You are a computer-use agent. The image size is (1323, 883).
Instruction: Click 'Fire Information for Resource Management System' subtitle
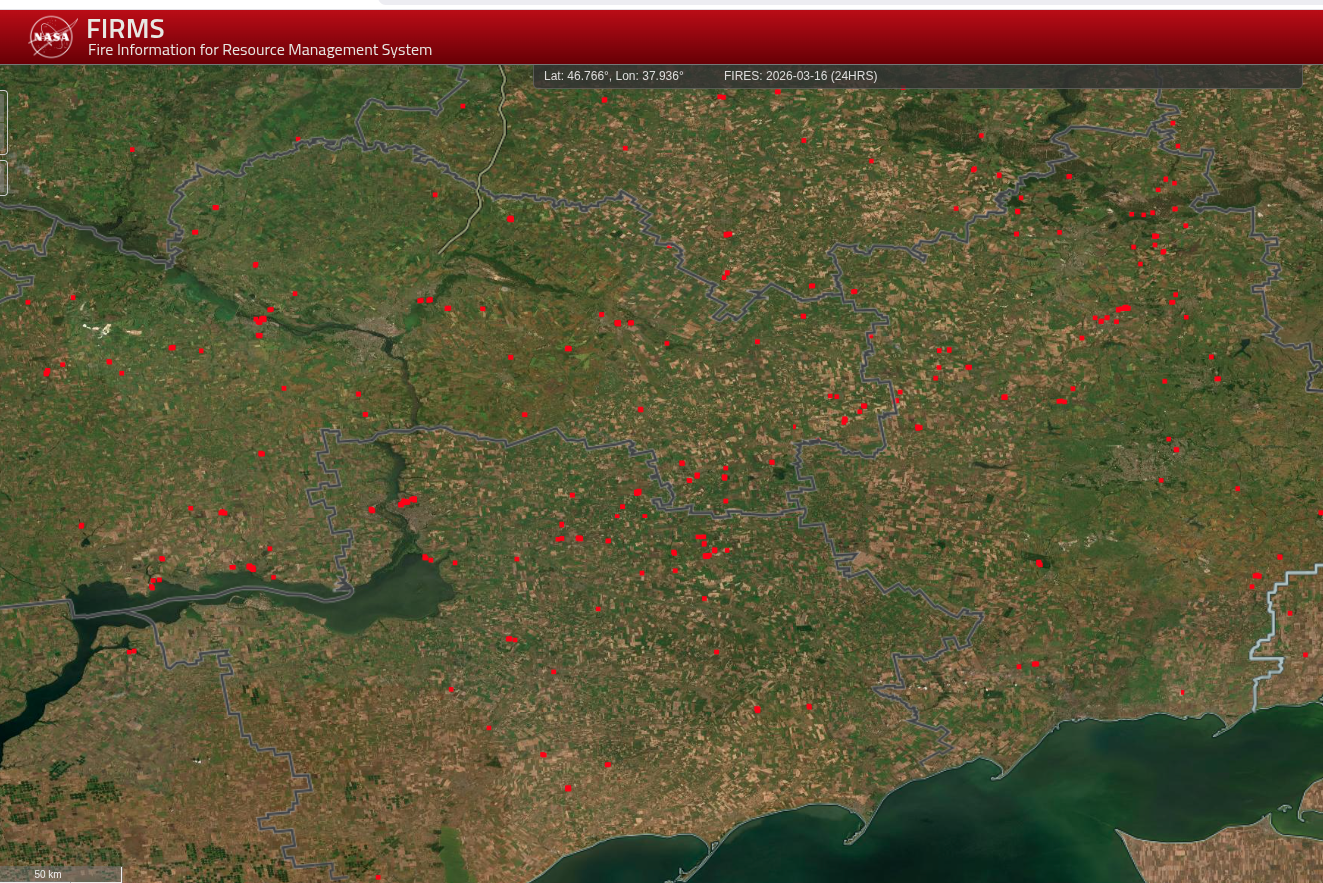pos(260,50)
